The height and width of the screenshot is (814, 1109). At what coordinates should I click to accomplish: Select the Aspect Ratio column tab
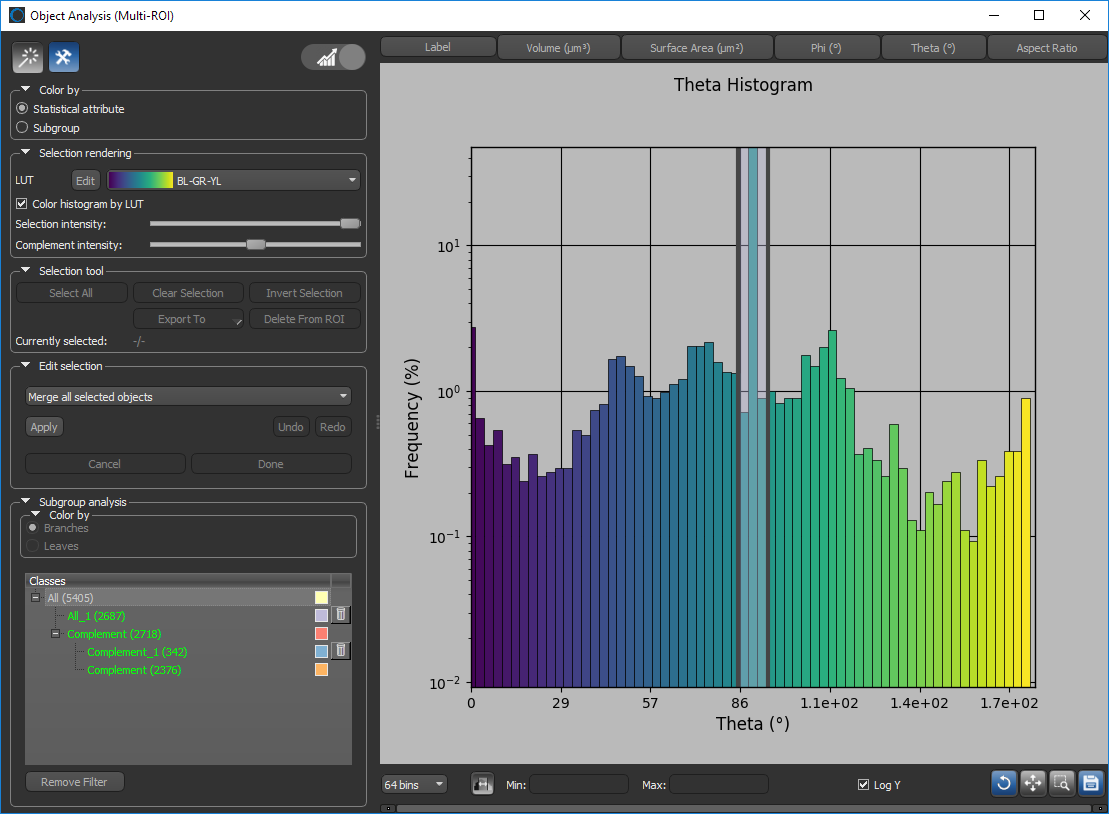pyautogui.click(x=1046, y=48)
